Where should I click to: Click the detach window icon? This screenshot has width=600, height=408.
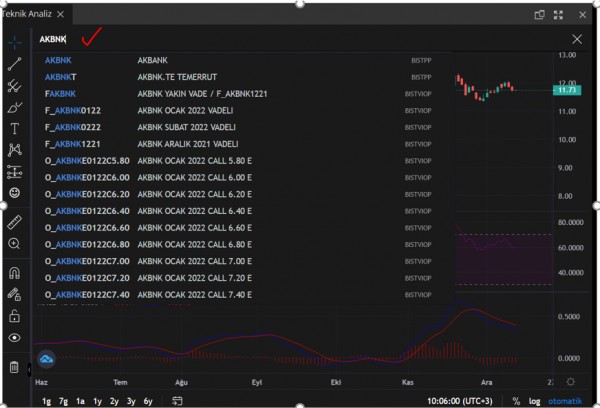click(x=540, y=15)
